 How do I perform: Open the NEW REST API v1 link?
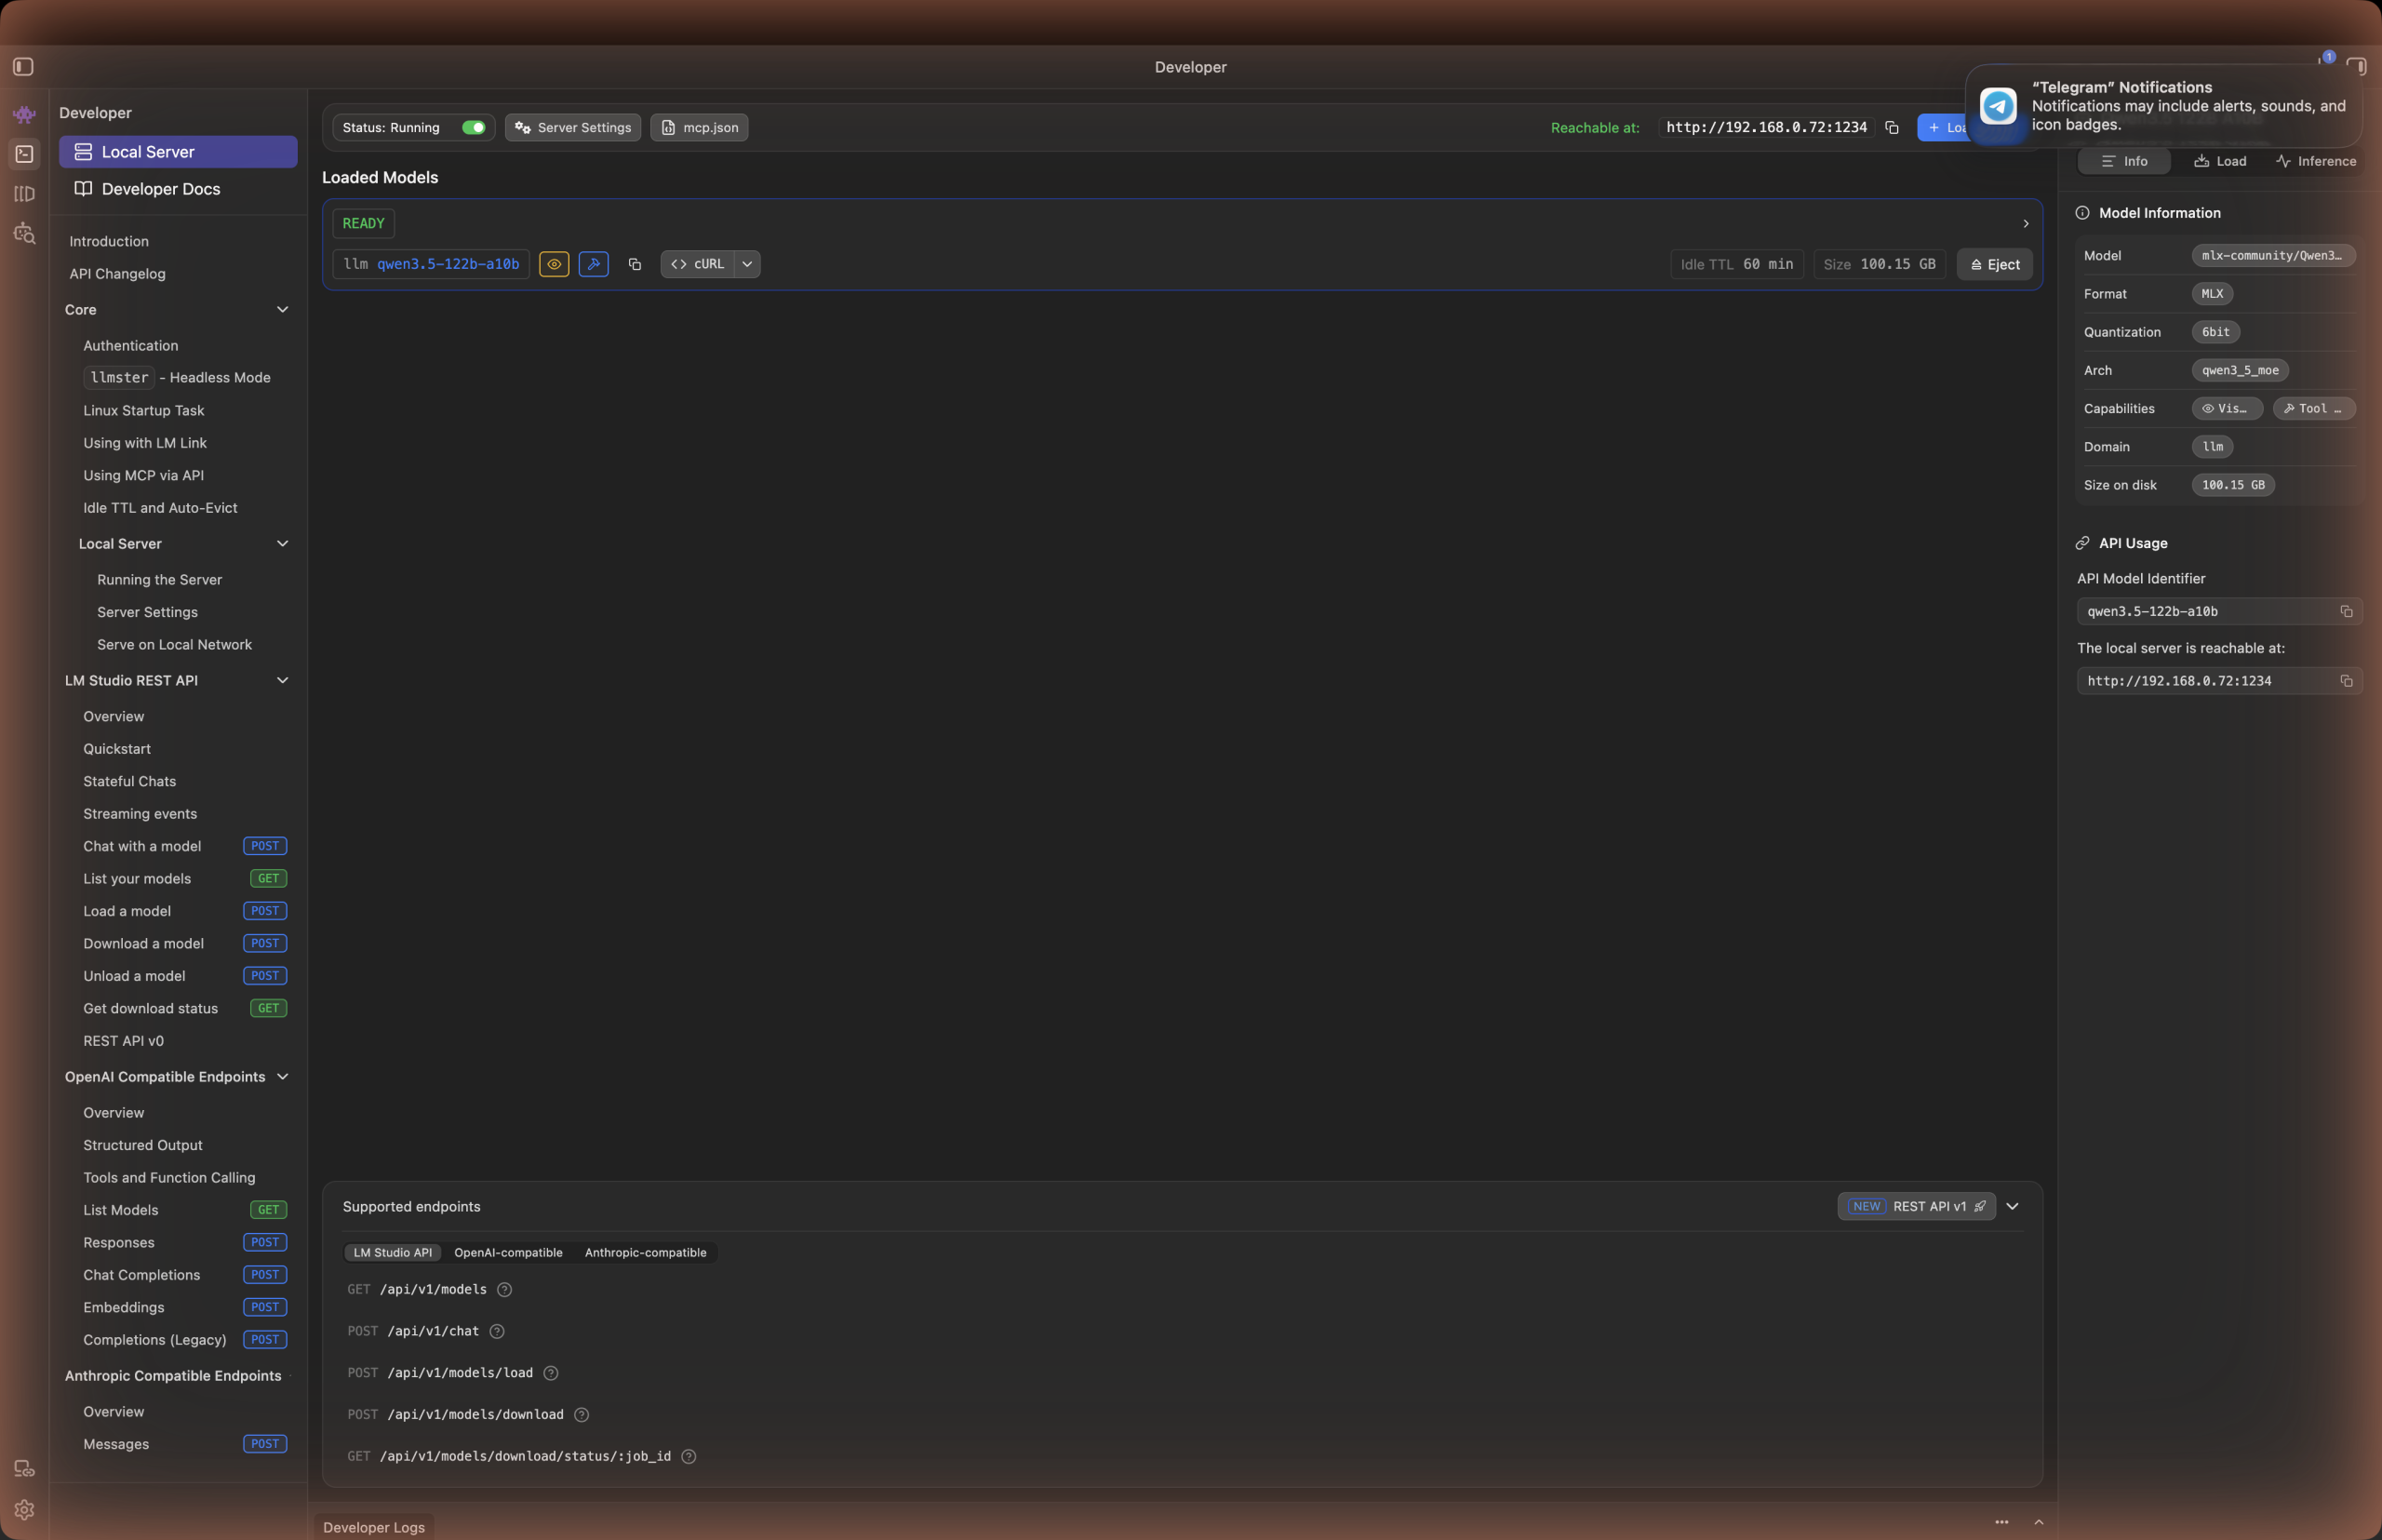(1917, 1207)
